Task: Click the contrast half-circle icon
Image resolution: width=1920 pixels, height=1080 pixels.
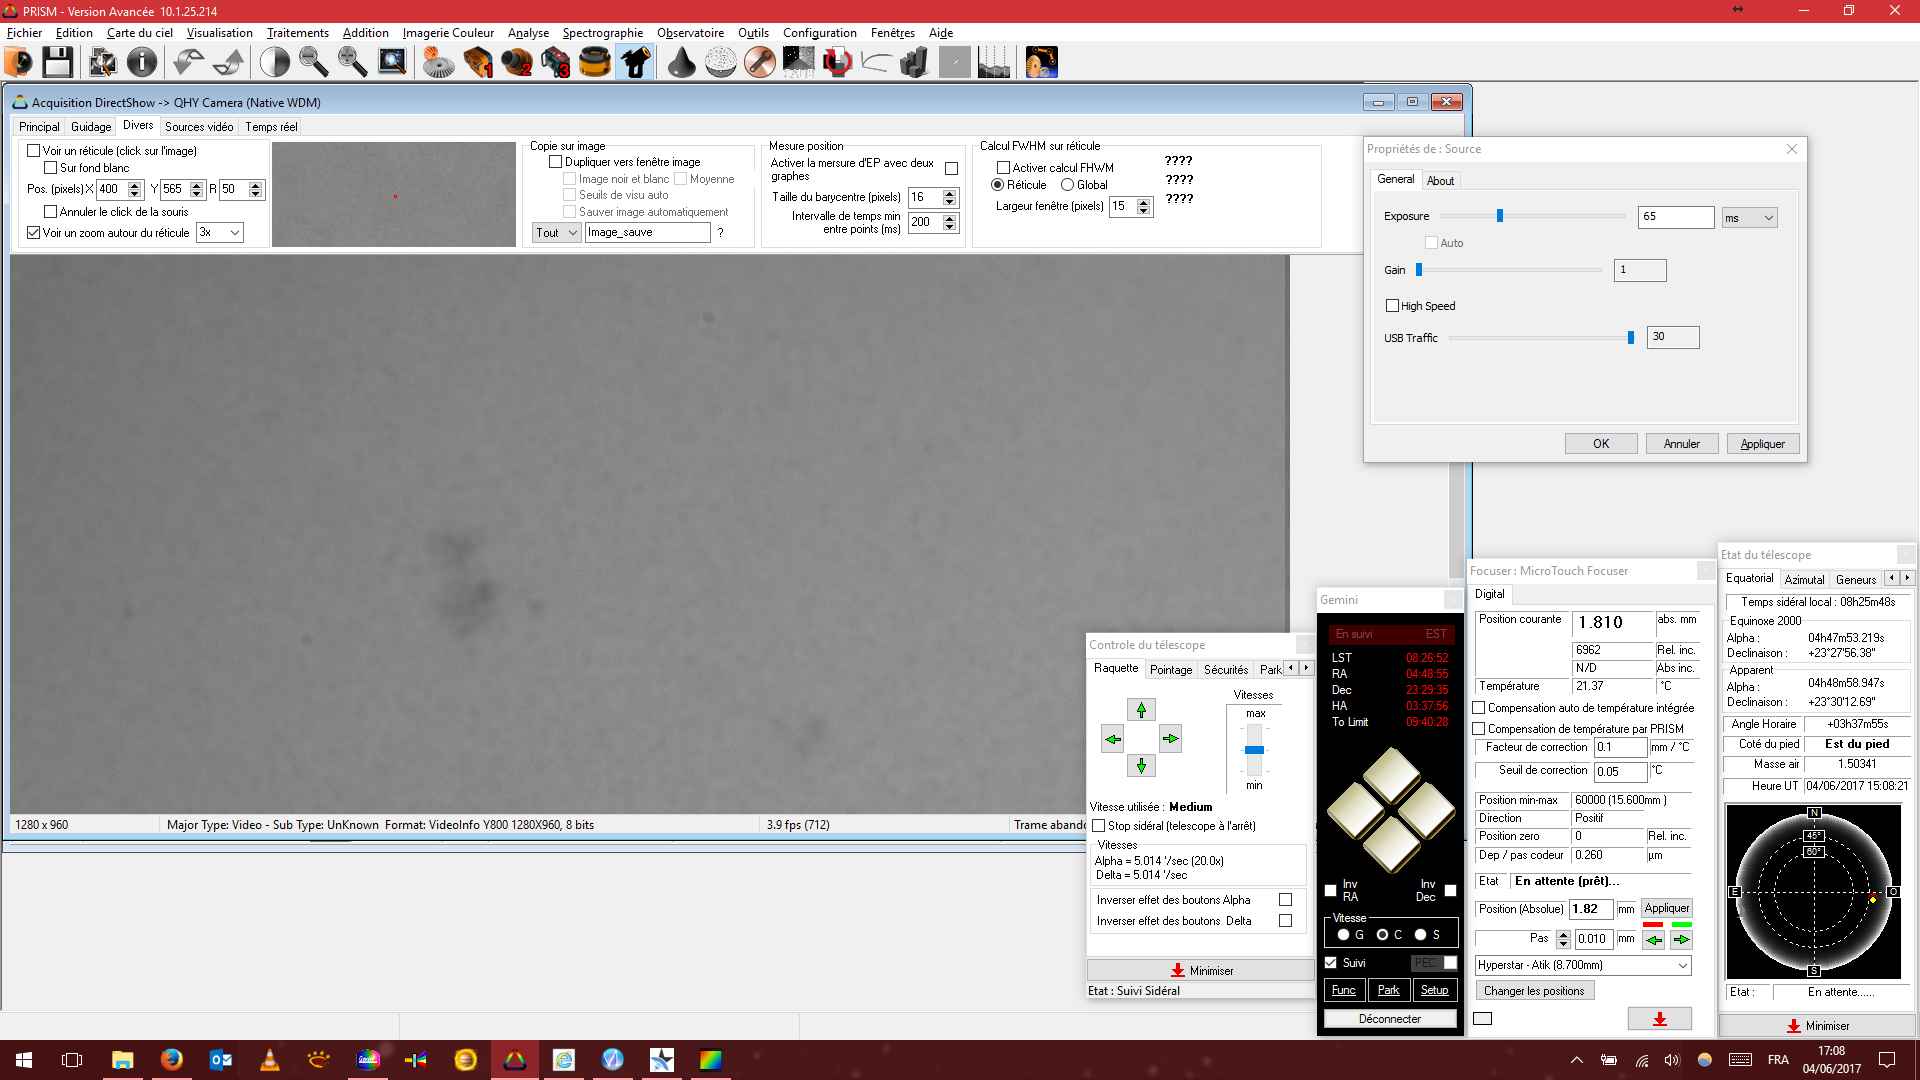Action: click(274, 62)
